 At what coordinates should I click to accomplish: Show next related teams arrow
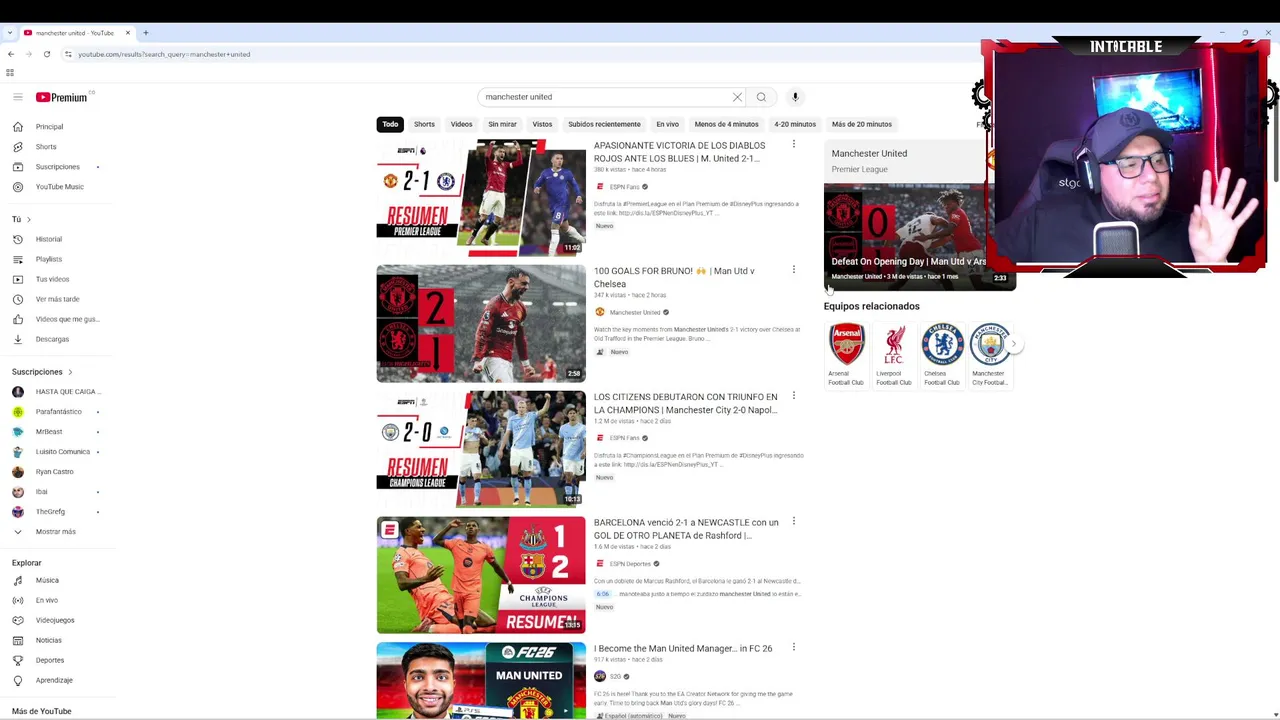pos(1013,344)
